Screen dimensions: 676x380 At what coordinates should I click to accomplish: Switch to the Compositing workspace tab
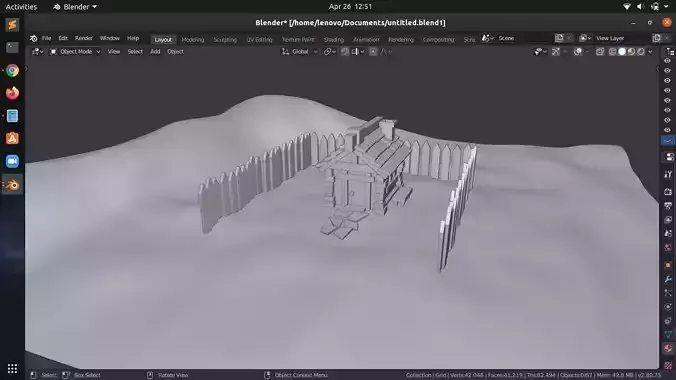pos(438,39)
